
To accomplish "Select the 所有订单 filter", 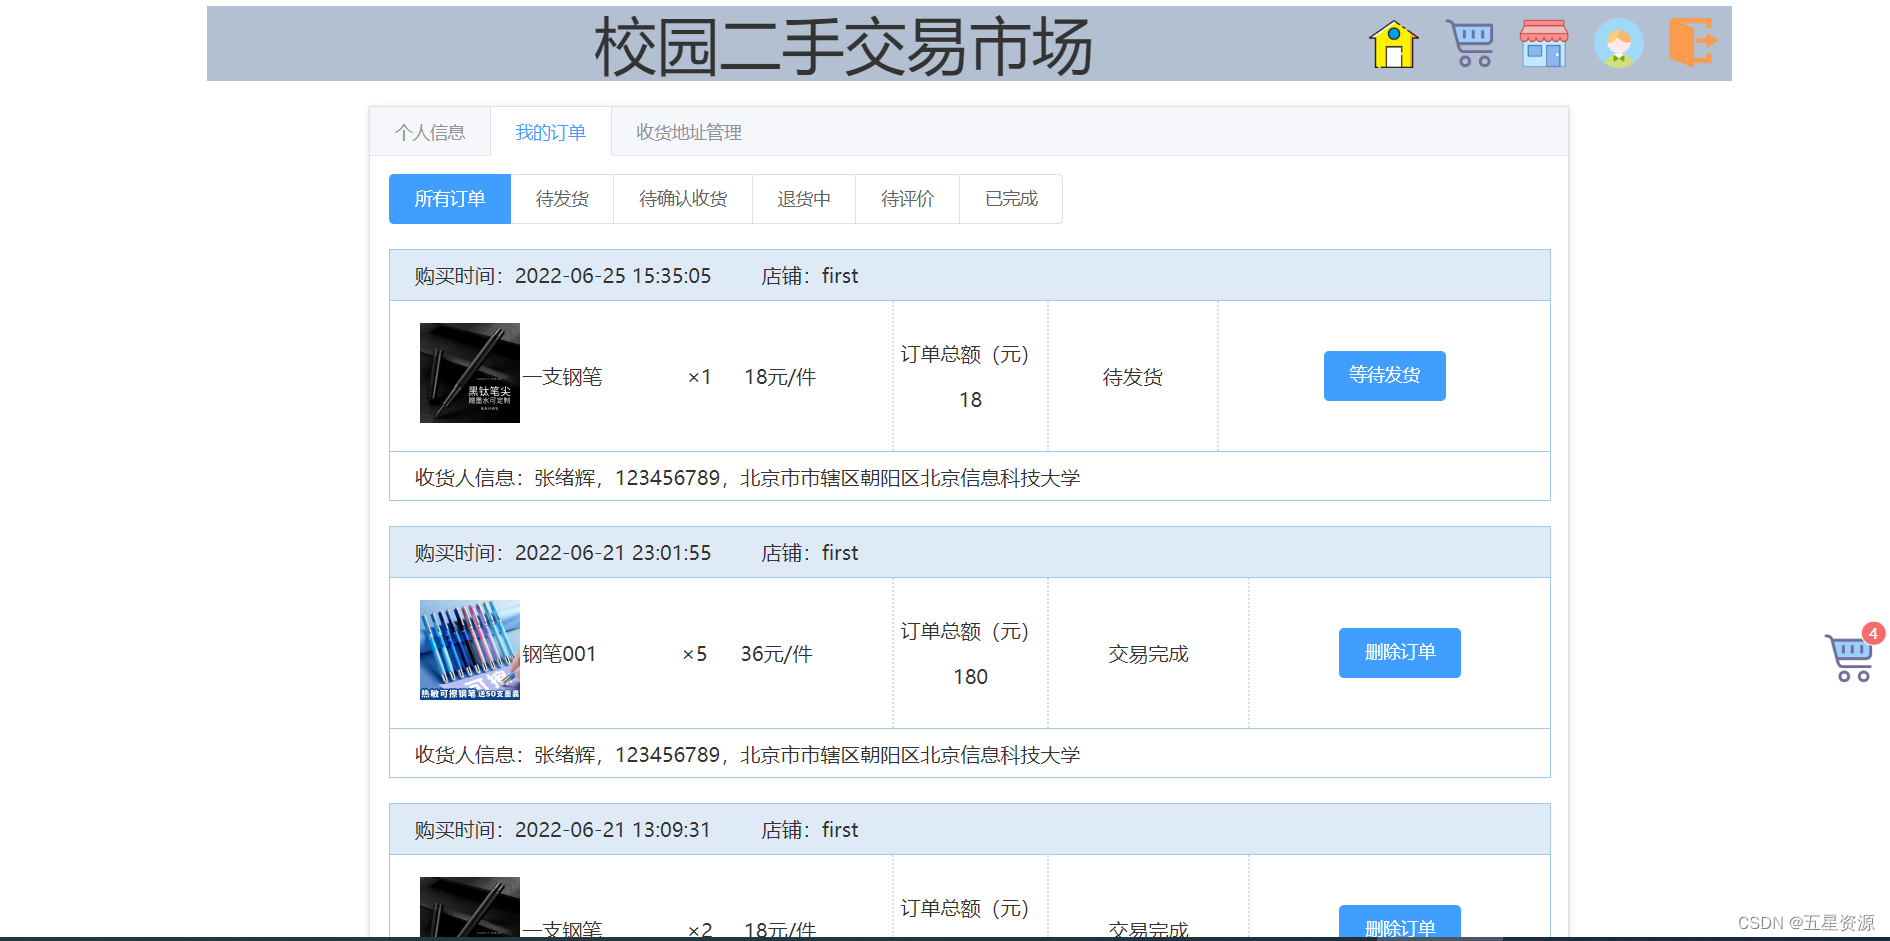I will click(x=449, y=198).
